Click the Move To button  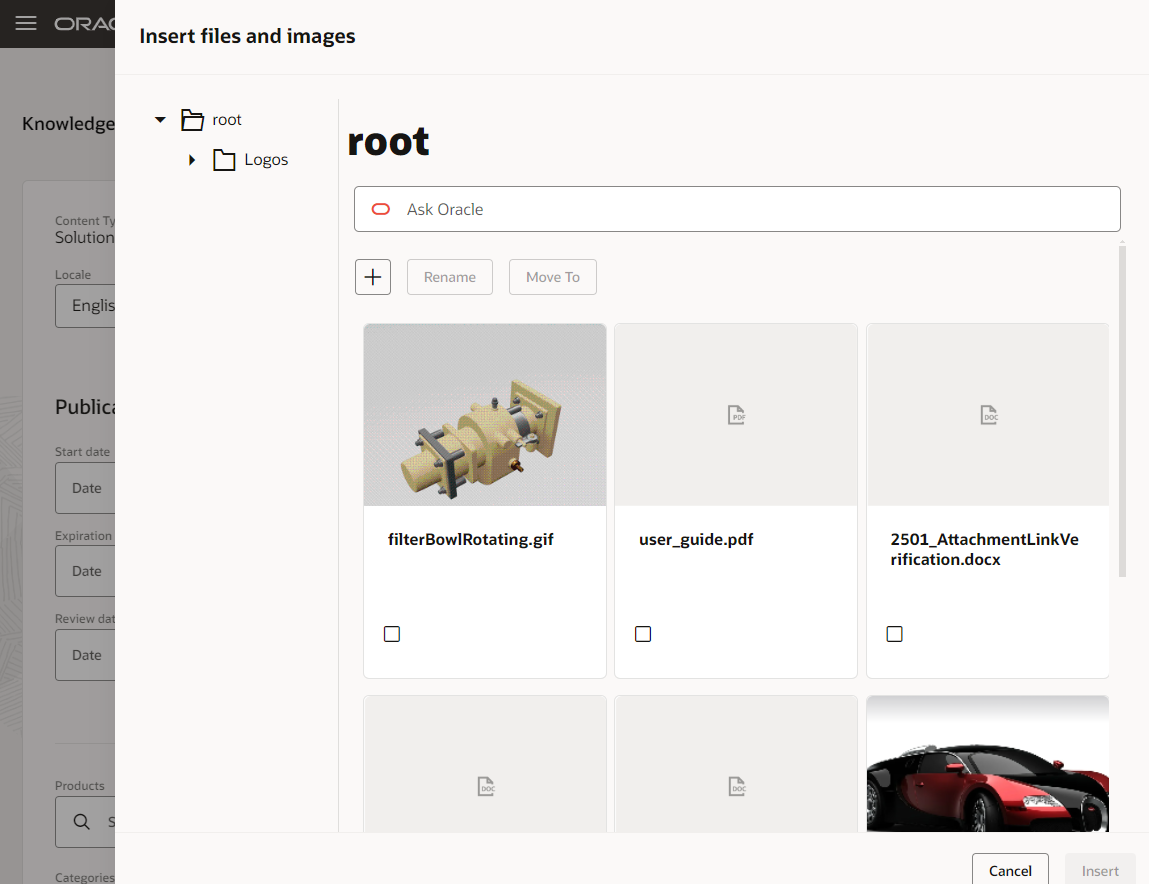click(553, 277)
